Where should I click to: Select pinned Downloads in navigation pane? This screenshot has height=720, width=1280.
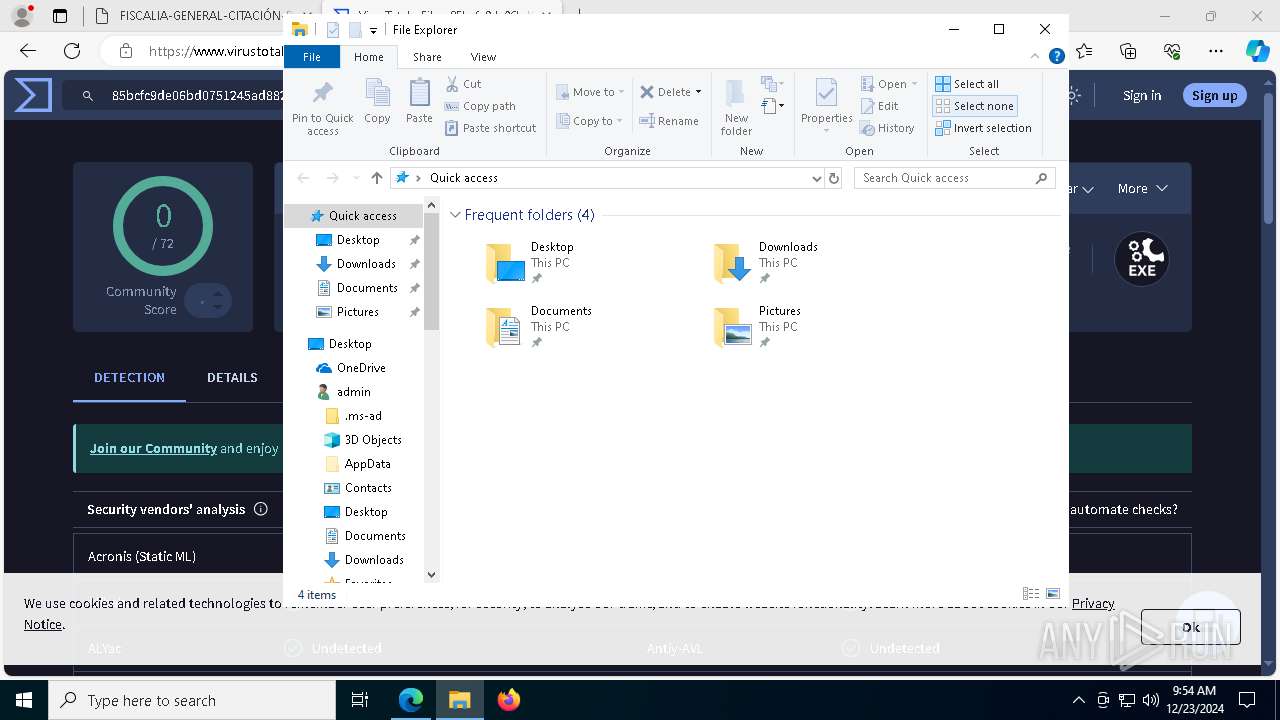[x=366, y=264]
